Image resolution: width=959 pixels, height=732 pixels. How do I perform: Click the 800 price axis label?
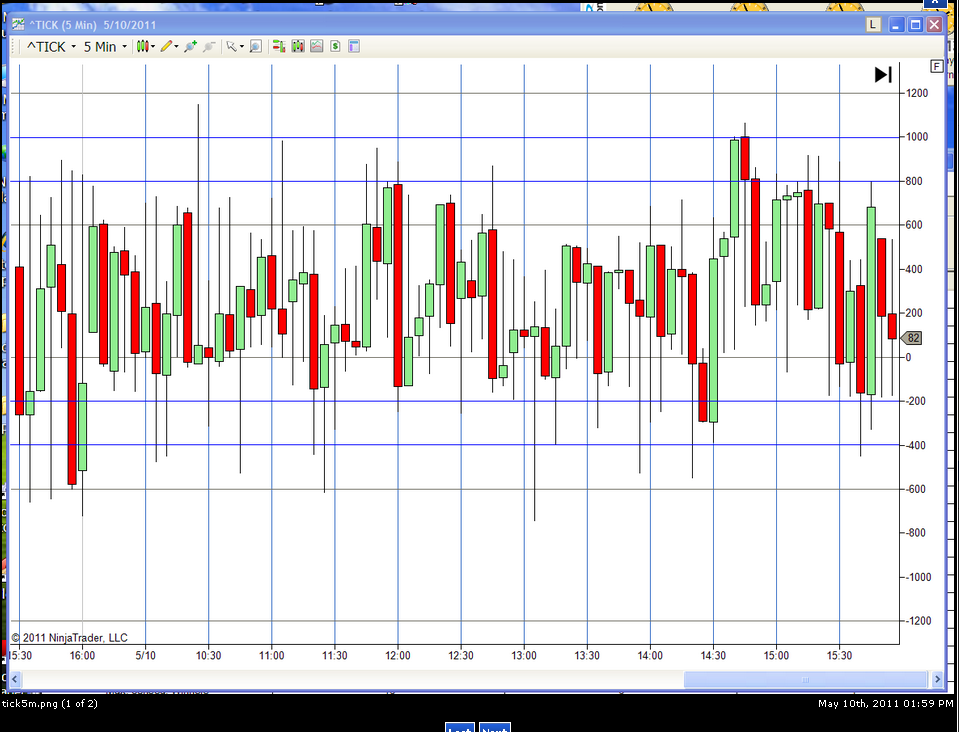[914, 181]
